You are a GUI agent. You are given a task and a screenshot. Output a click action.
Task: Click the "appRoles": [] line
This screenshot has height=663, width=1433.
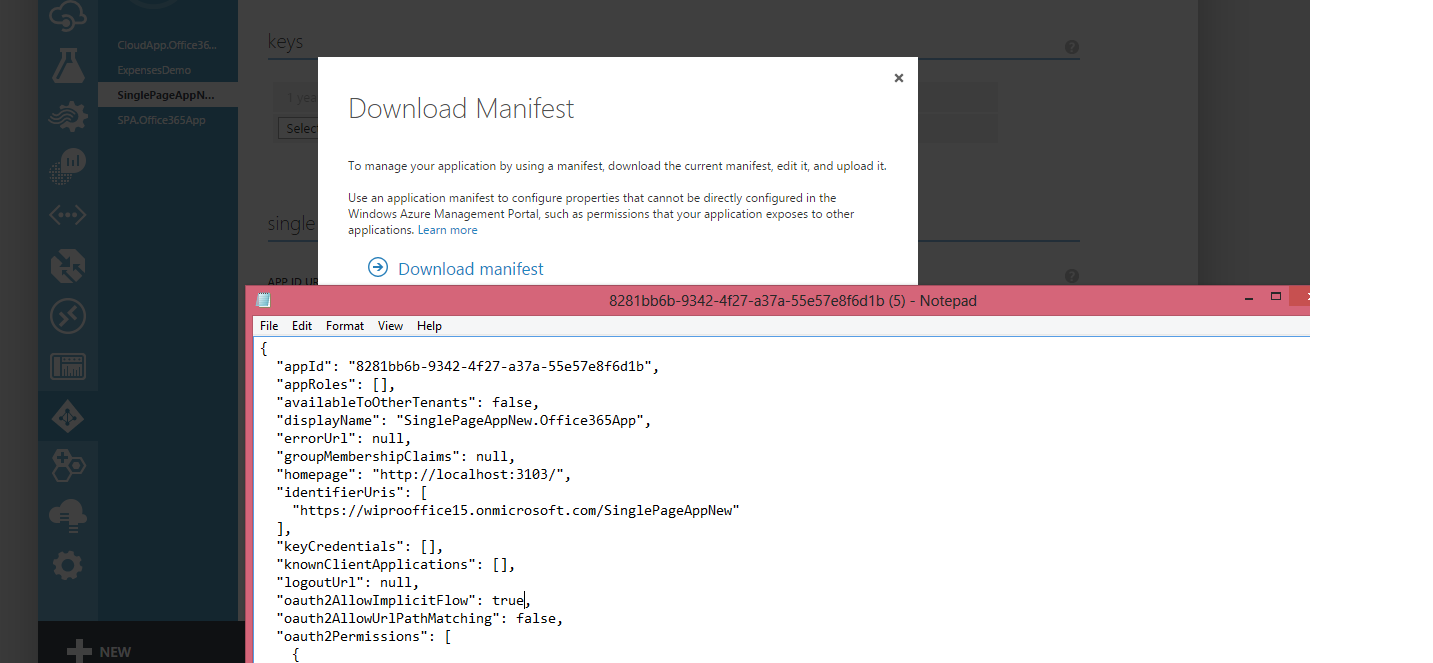(336, 384)
